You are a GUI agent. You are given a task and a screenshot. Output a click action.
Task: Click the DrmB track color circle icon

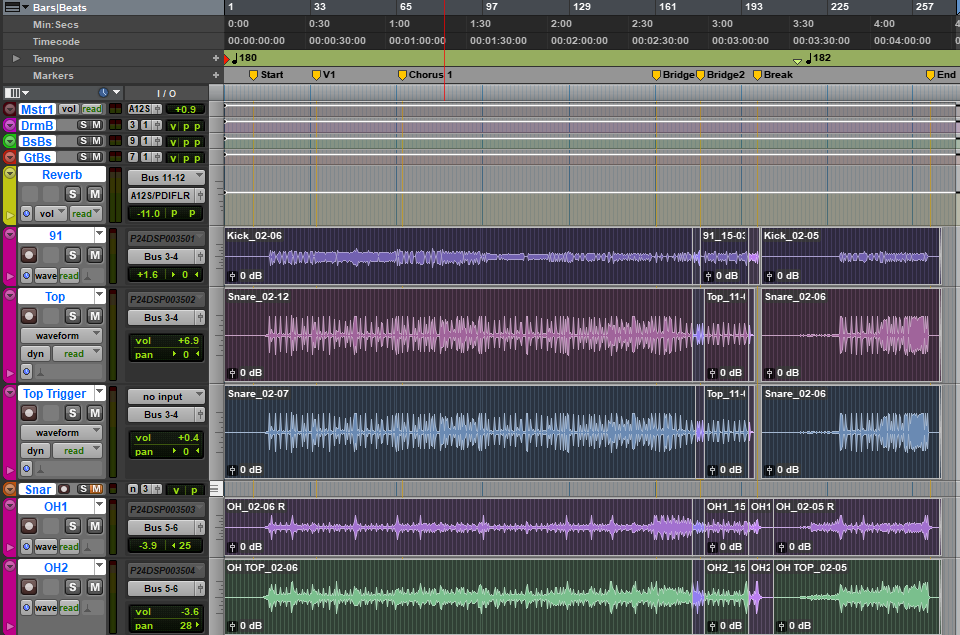[x=10, y=125]
